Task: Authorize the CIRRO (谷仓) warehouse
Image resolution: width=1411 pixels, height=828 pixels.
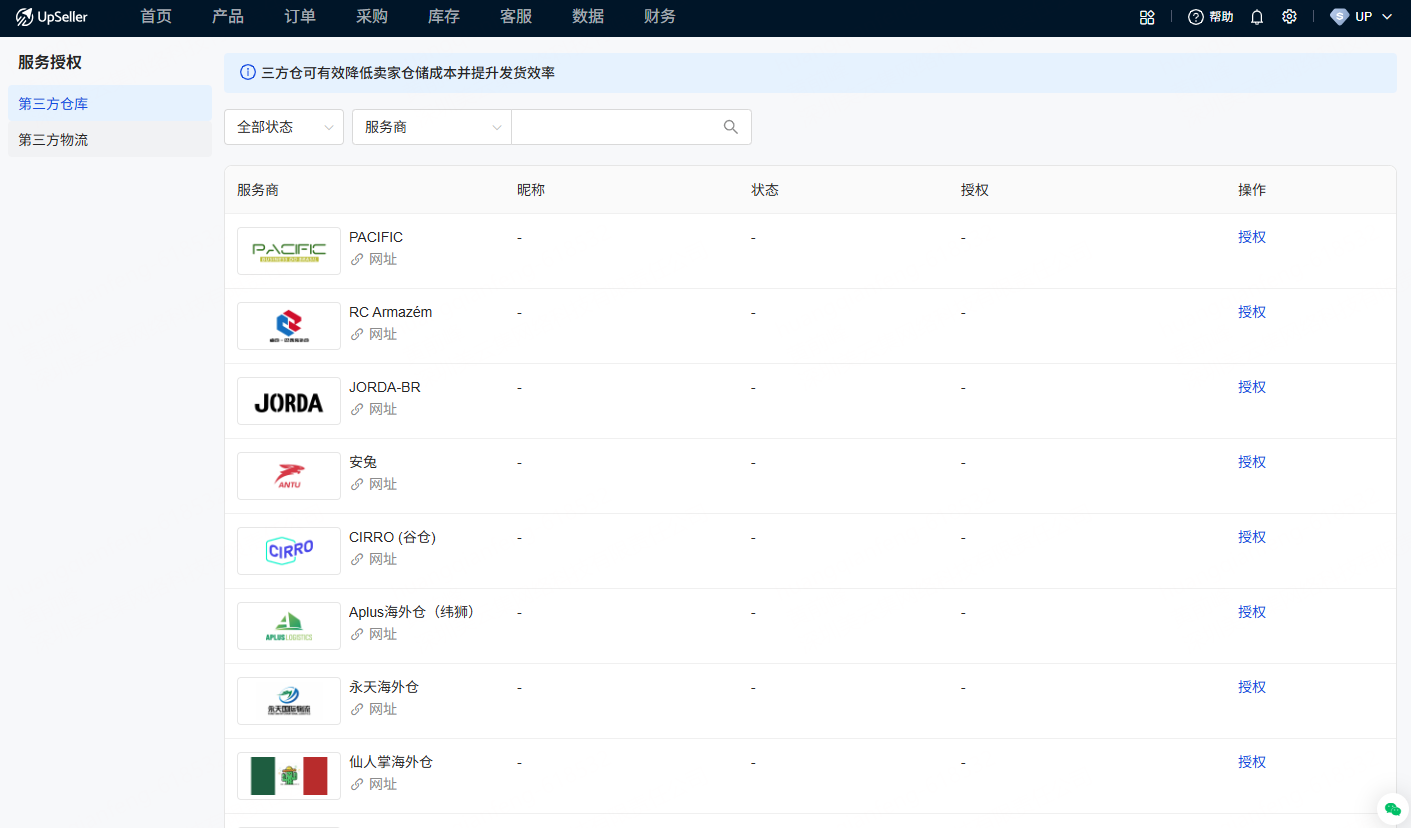Action: click(x=1252, y=537)
